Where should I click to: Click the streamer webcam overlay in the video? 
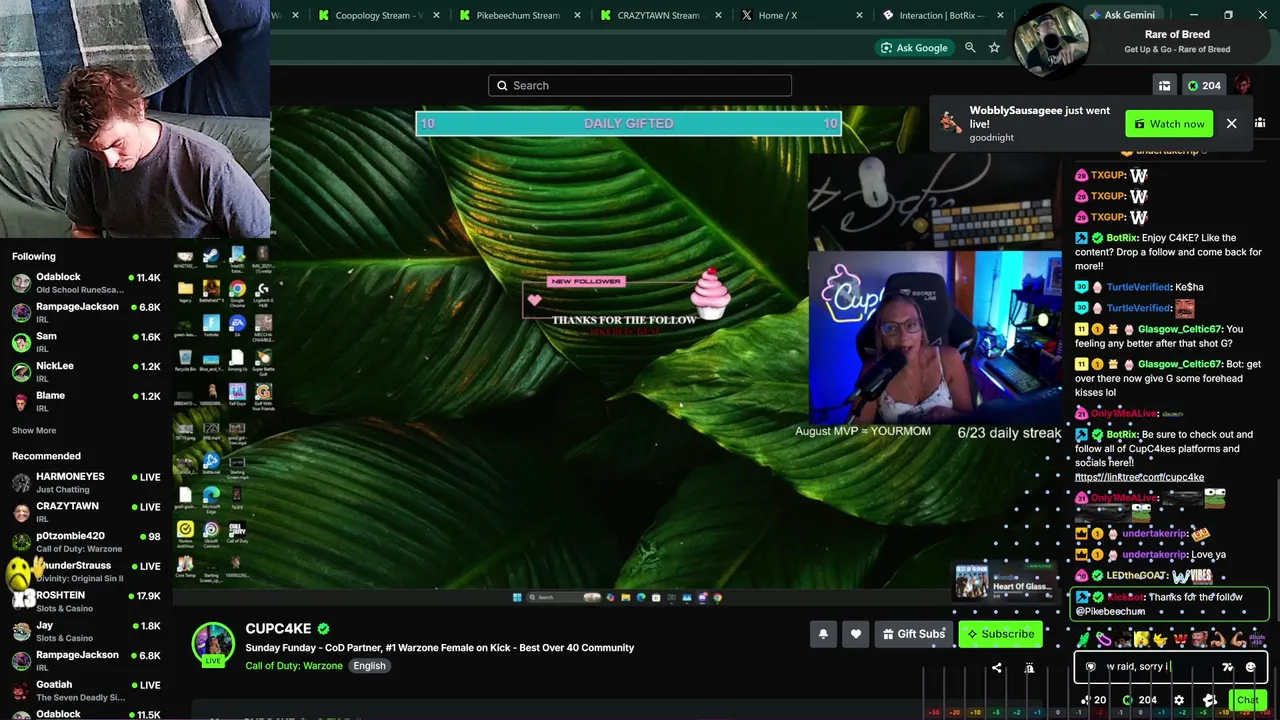tap(935, 336)
